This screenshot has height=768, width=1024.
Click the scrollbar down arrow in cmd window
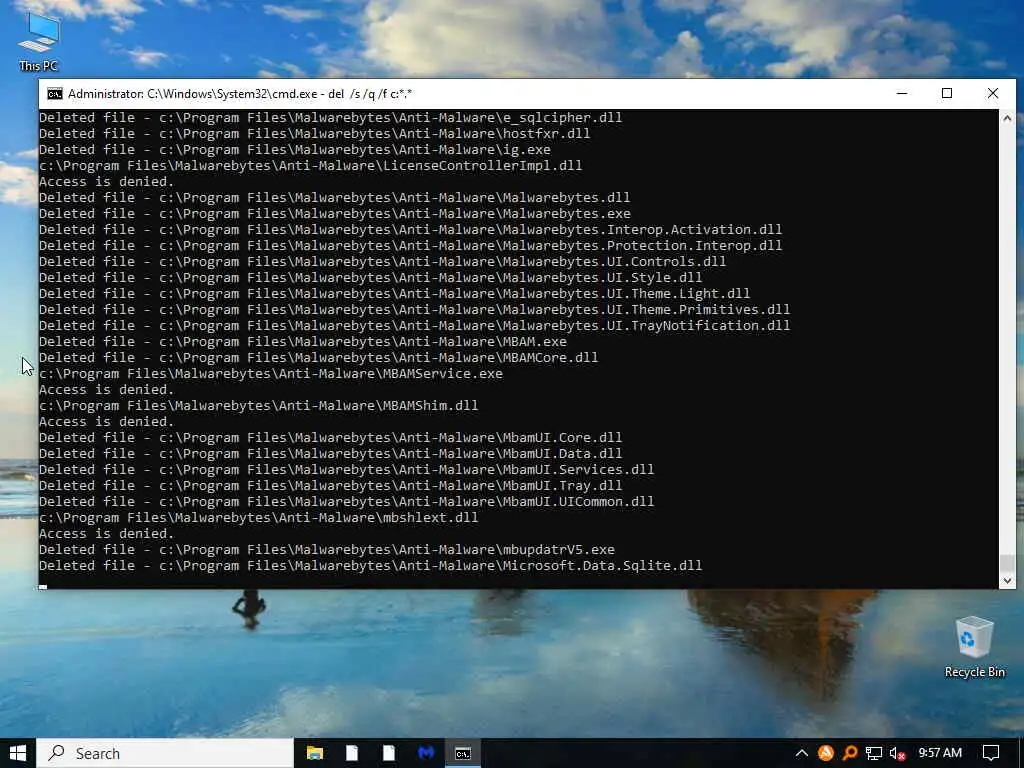(x=1007, y=581)
